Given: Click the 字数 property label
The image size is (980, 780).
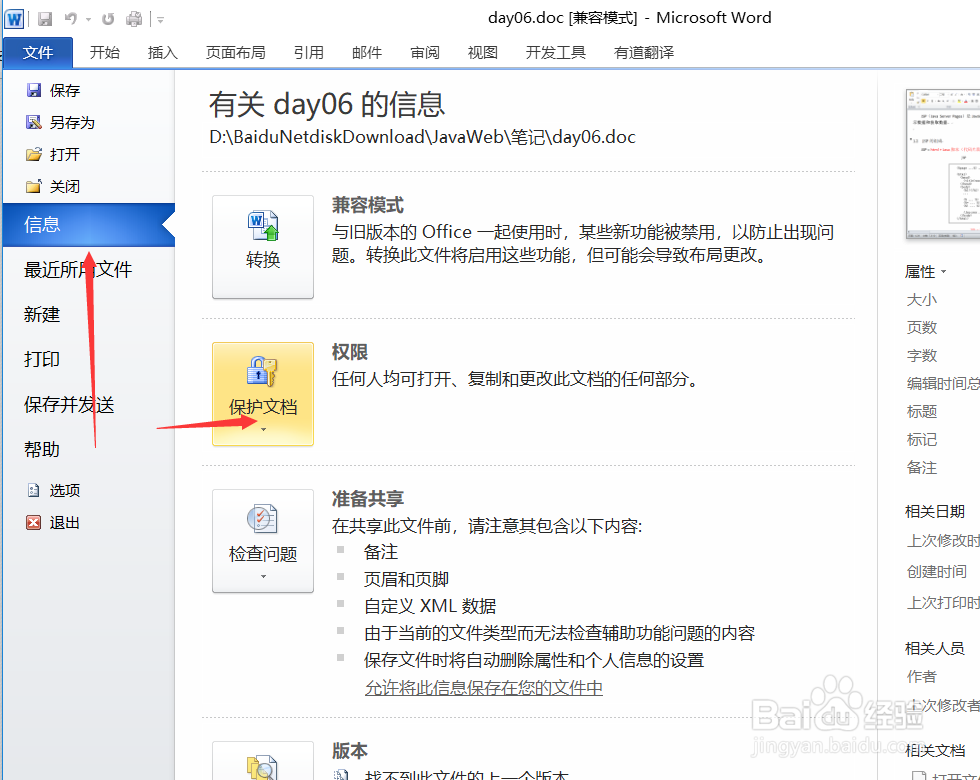Looking at the screenshot, I should pos(922,356).
